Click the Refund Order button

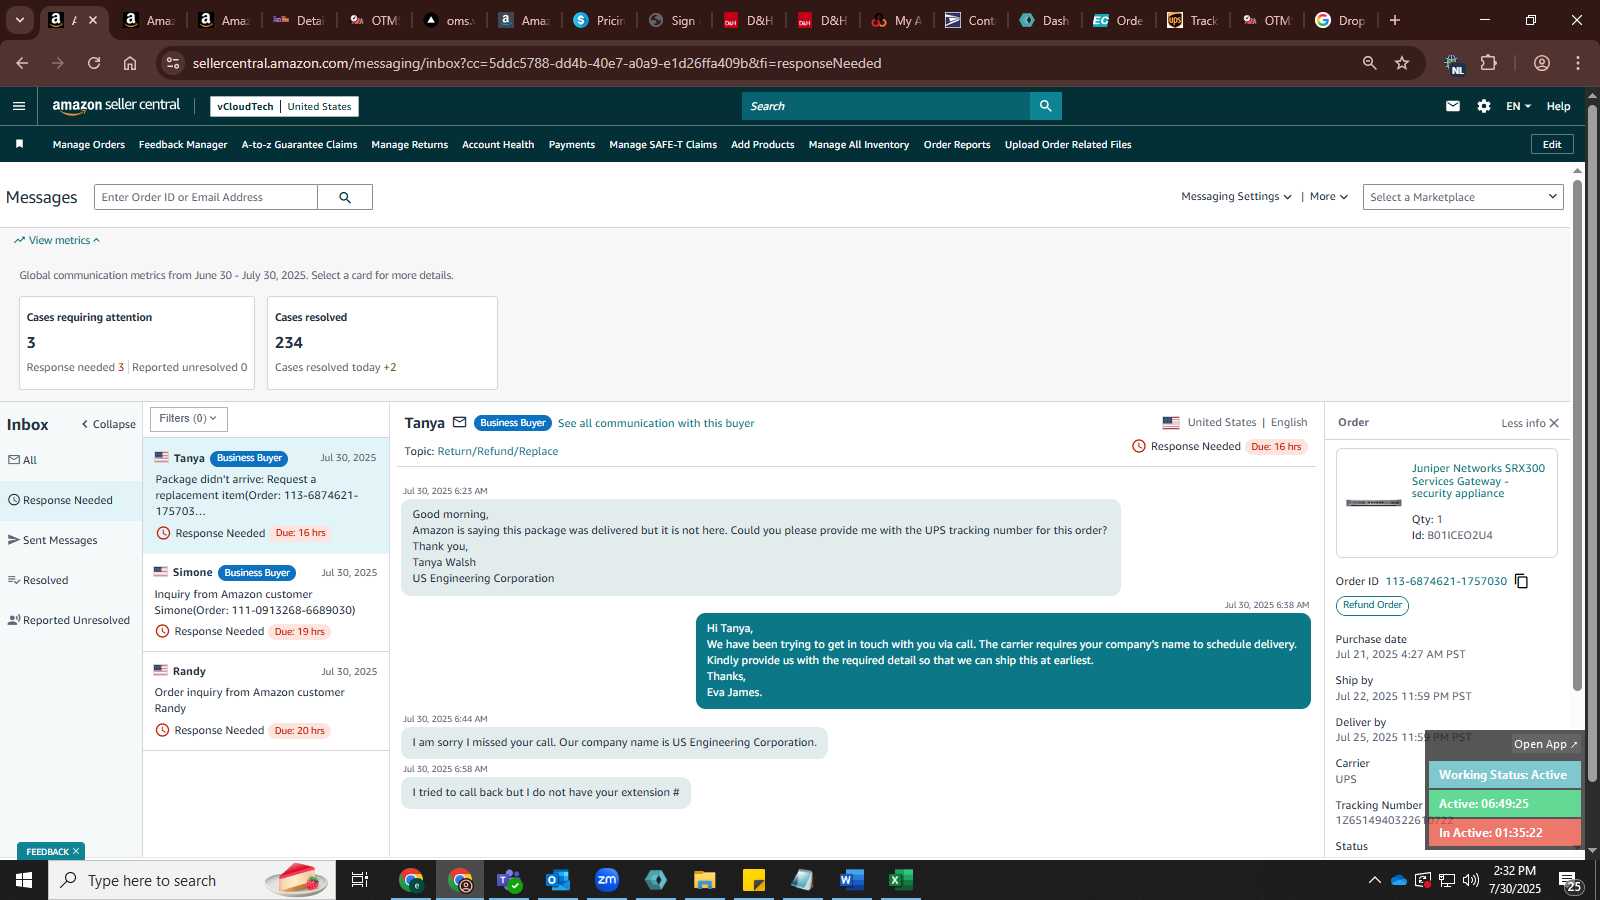[x=1372, y=605]
